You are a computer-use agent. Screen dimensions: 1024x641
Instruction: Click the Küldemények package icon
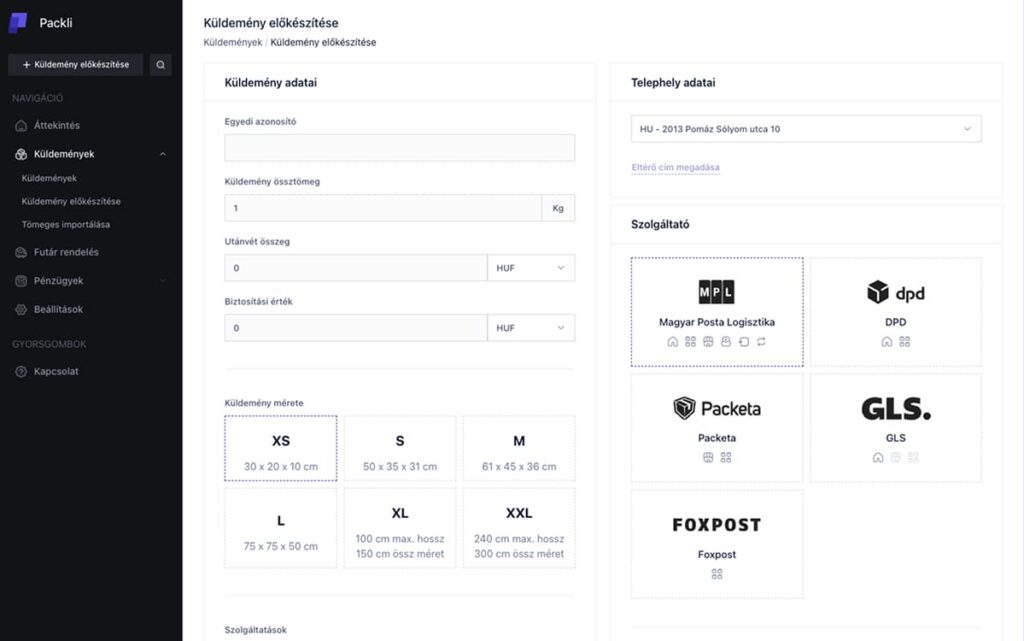[x=21, y=155]
